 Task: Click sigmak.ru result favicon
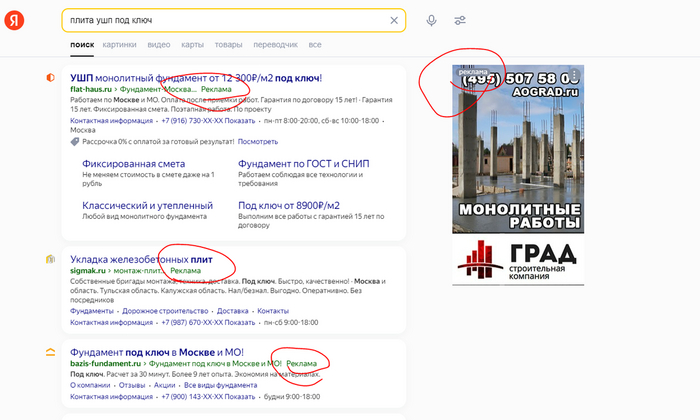pos(50,259)
